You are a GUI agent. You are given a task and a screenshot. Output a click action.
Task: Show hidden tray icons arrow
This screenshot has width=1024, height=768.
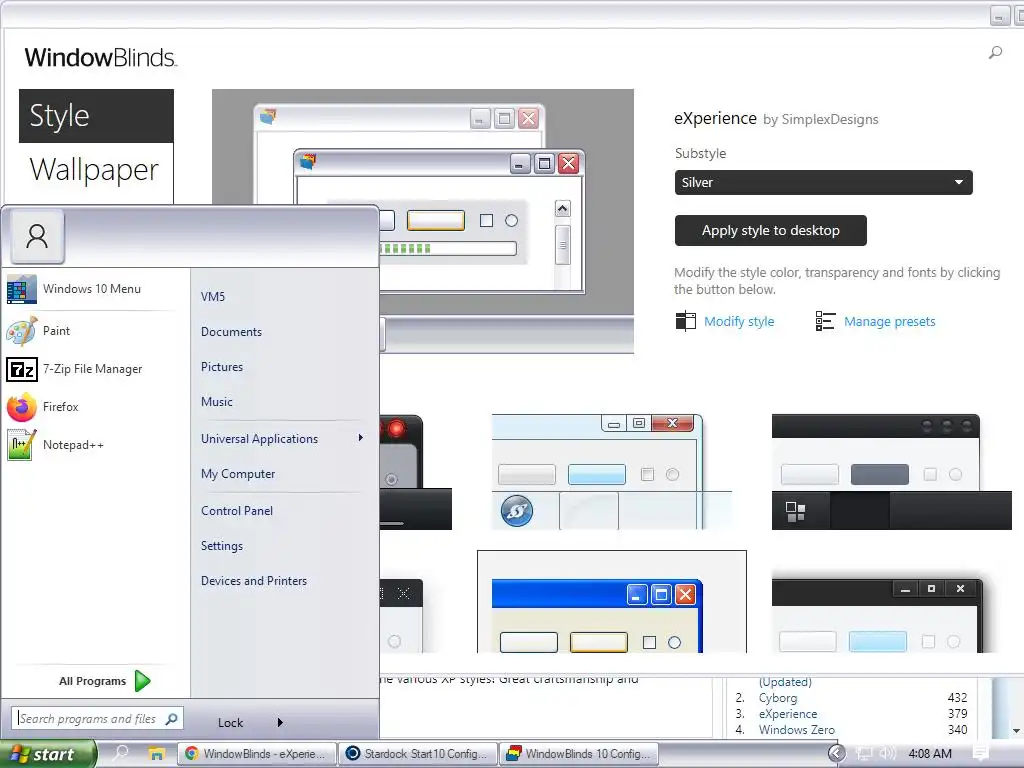[x=836, y=754]
